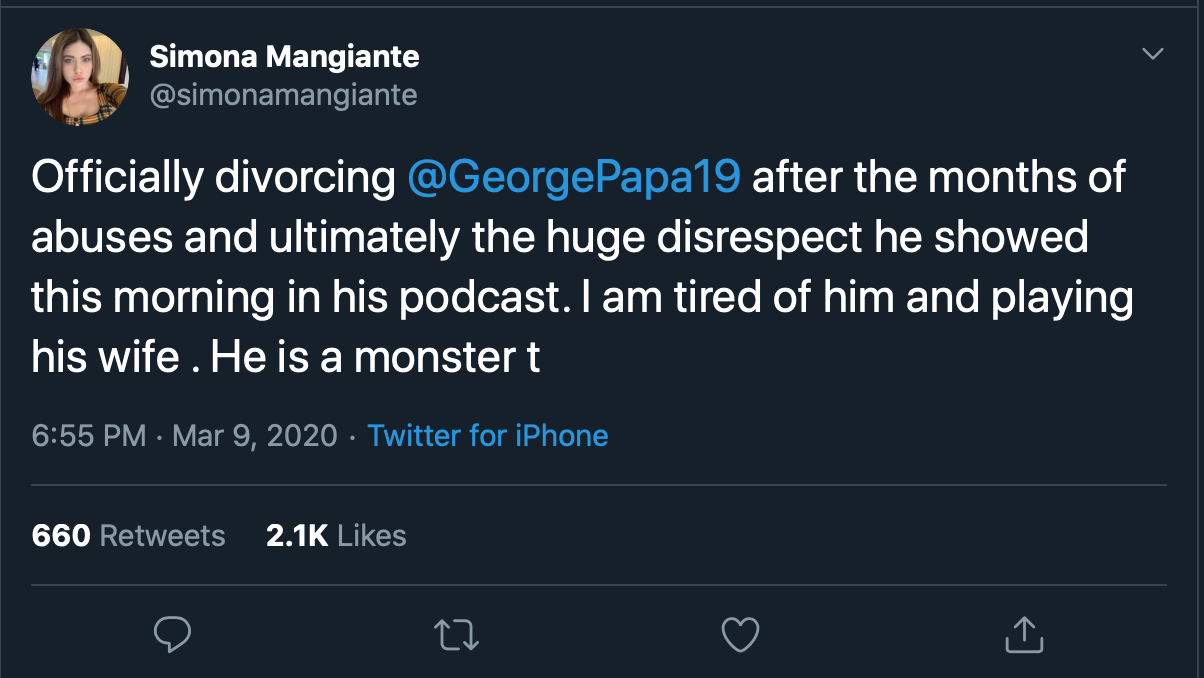The image size is (1204, 678).
Task: Open the Twitter for iPhone source link
Action: pyautogui.click(x=487, y=436)
